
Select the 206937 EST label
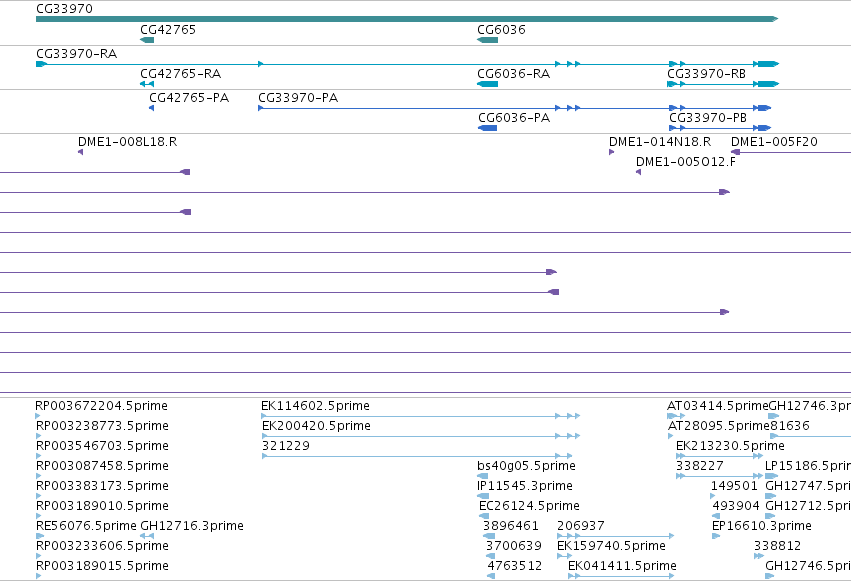[x=581, y=526]
